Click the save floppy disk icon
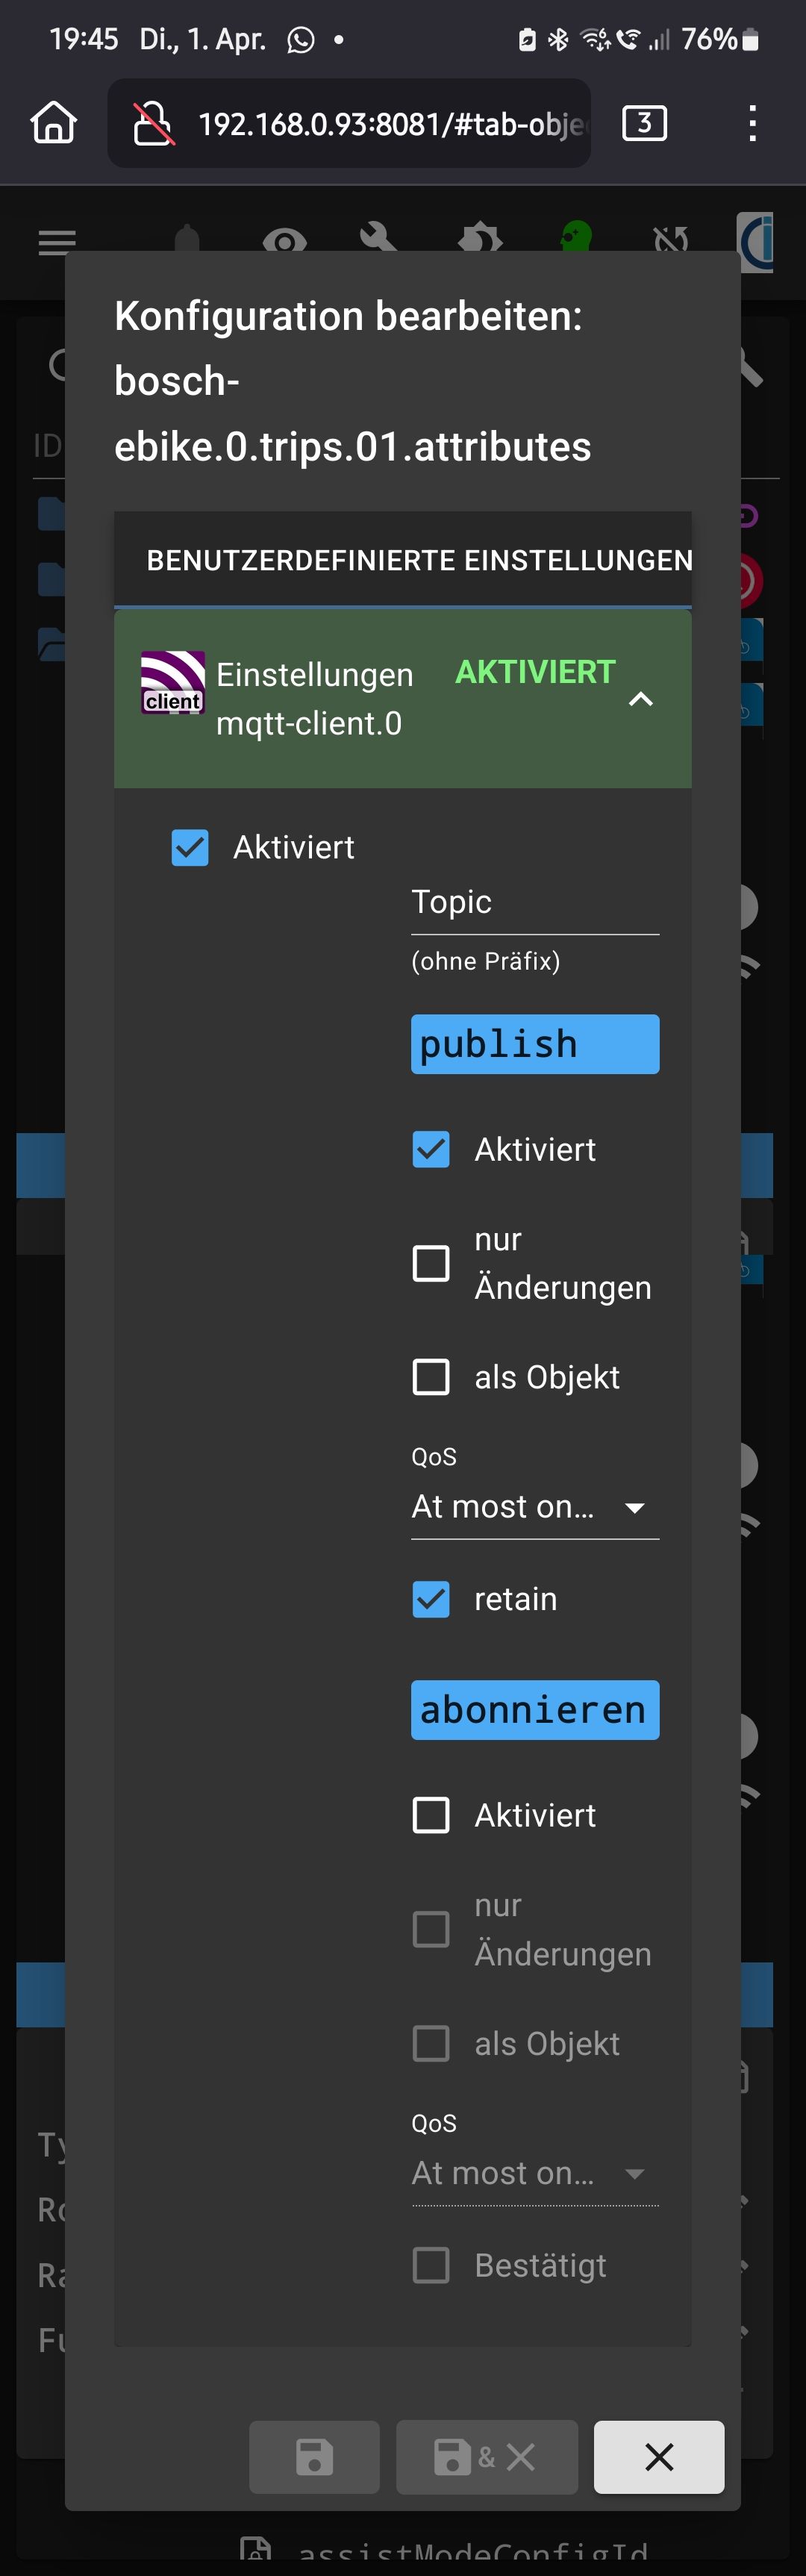Image resolution: width=806 pixels, height=2576 pixels. coord(314,2456)
